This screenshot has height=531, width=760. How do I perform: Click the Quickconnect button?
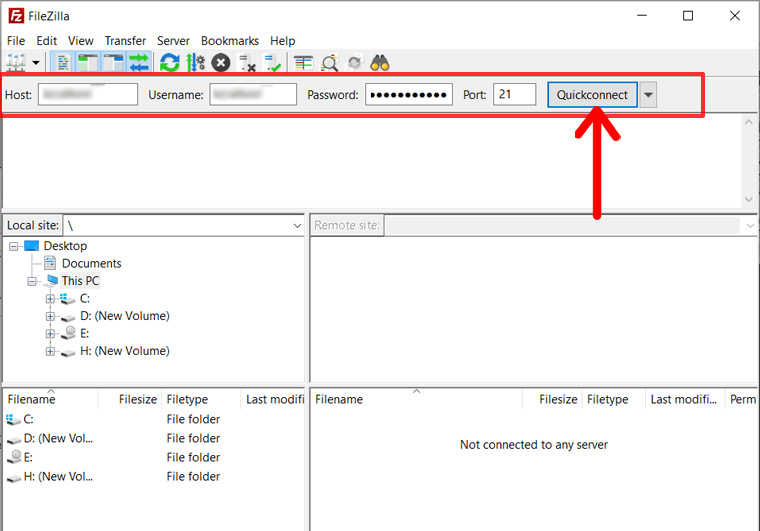point(592,94)
